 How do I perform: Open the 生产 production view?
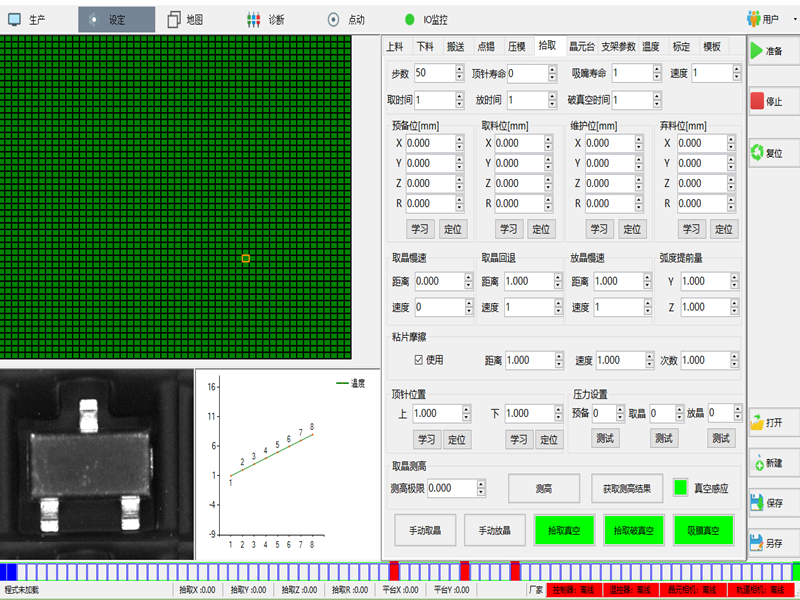point(27,20)
